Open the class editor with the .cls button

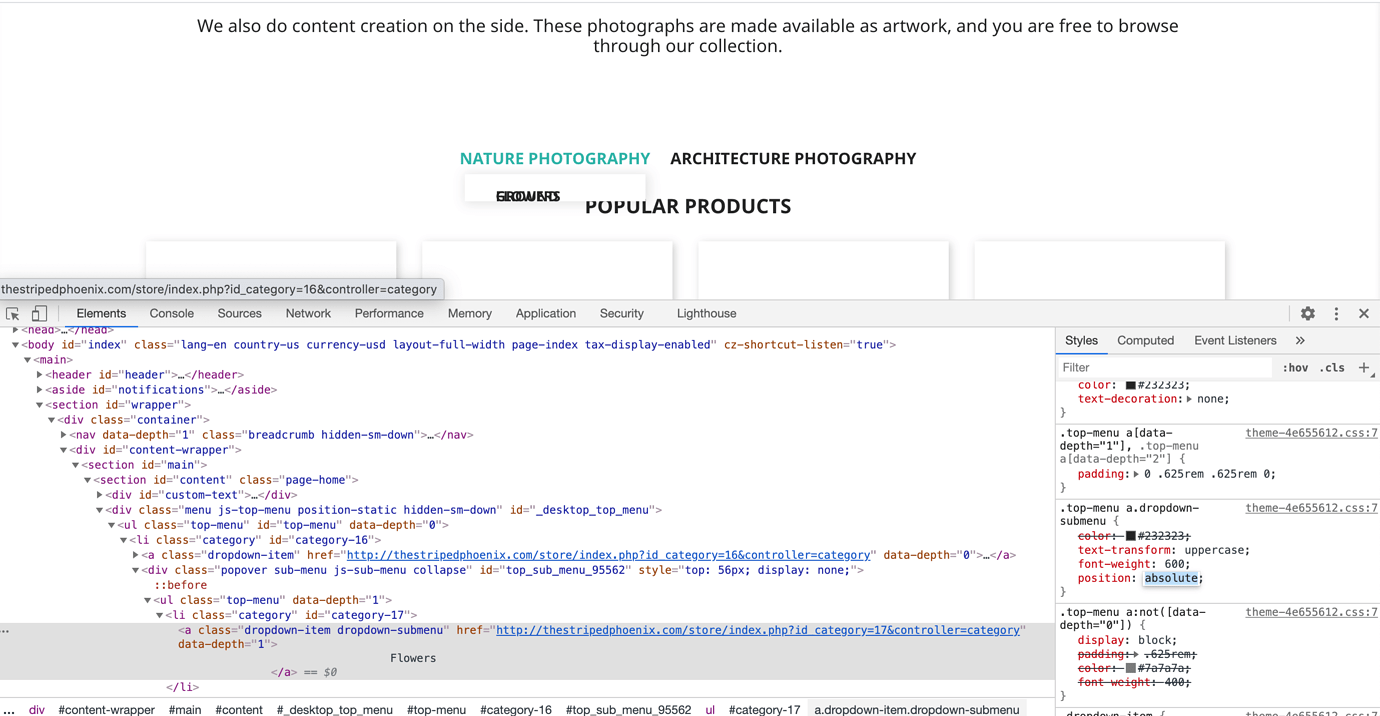(x=1332, y=367)
